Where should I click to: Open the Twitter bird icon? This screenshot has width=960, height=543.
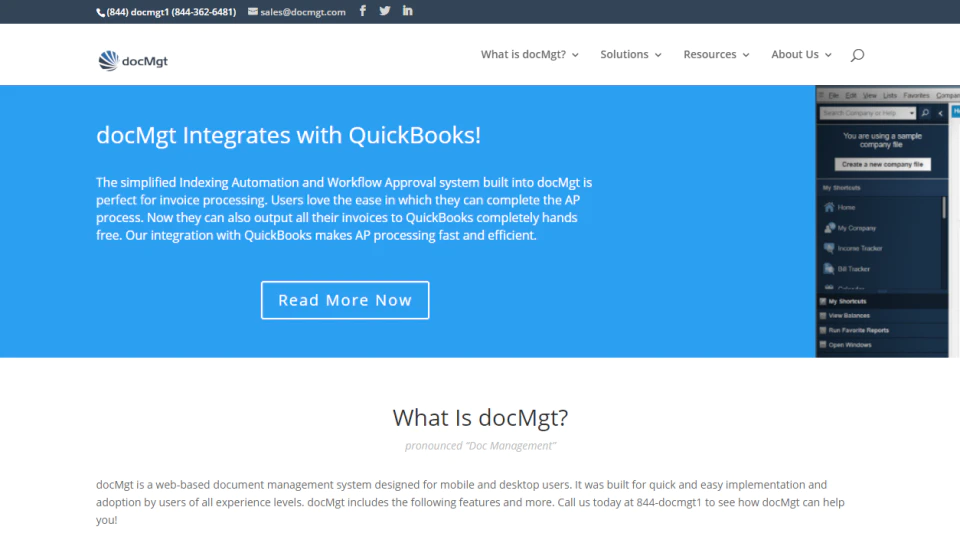point(384,10)
